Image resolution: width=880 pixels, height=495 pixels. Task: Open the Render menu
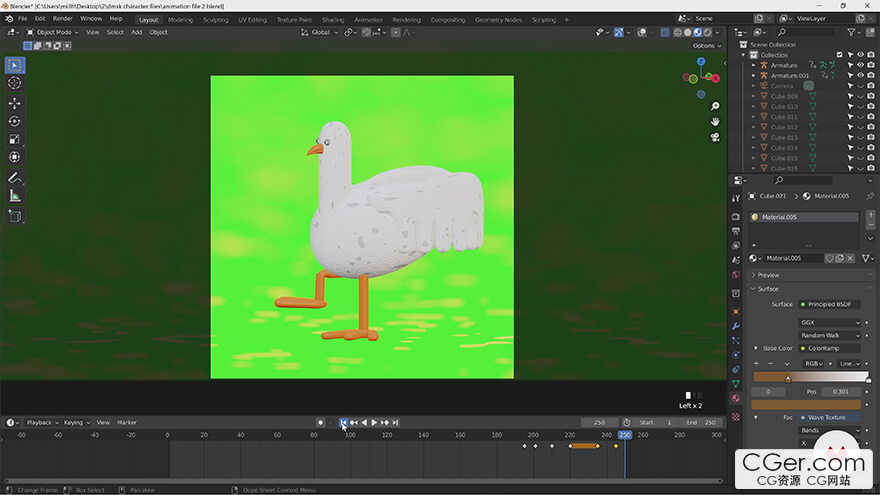[x=62, y=18]
